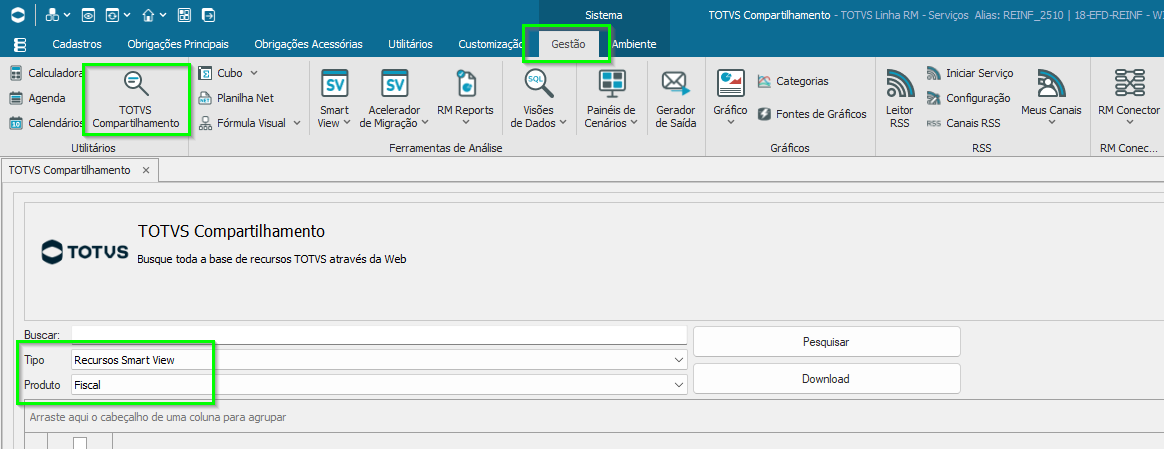Open Agenda from the Utilitários group

click(37, 98)
